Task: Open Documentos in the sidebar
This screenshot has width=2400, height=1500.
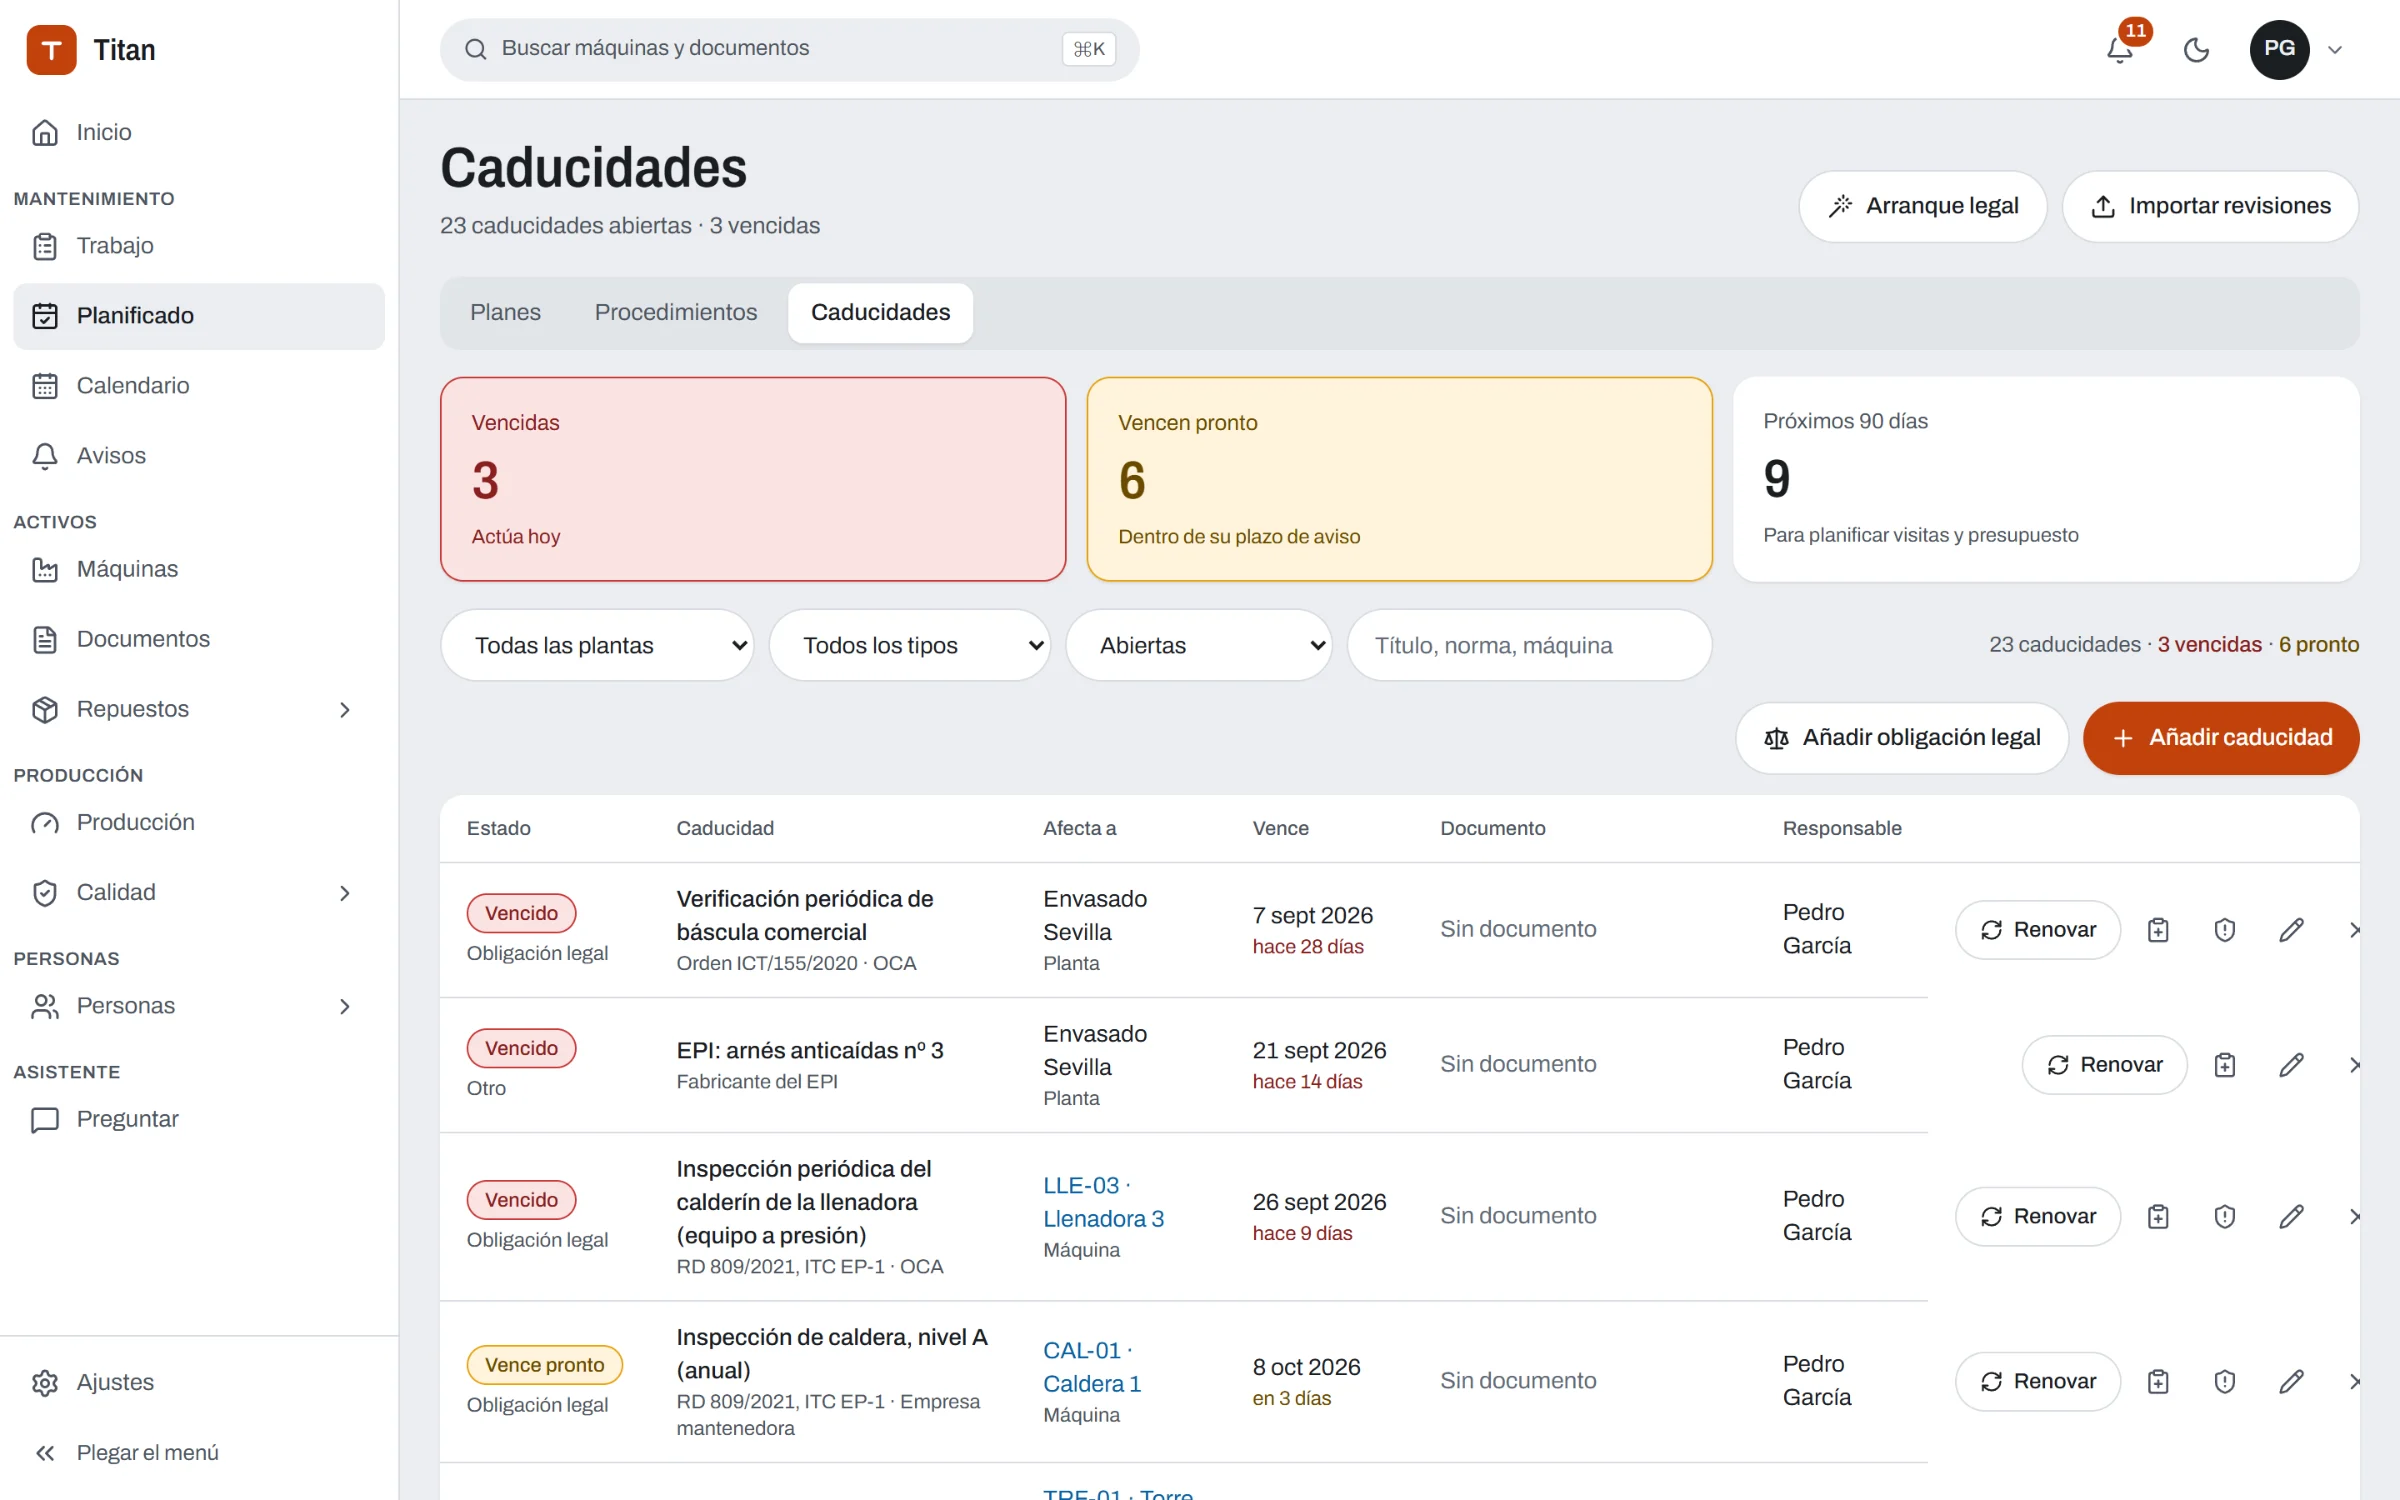Action: (x=199, y=639)
